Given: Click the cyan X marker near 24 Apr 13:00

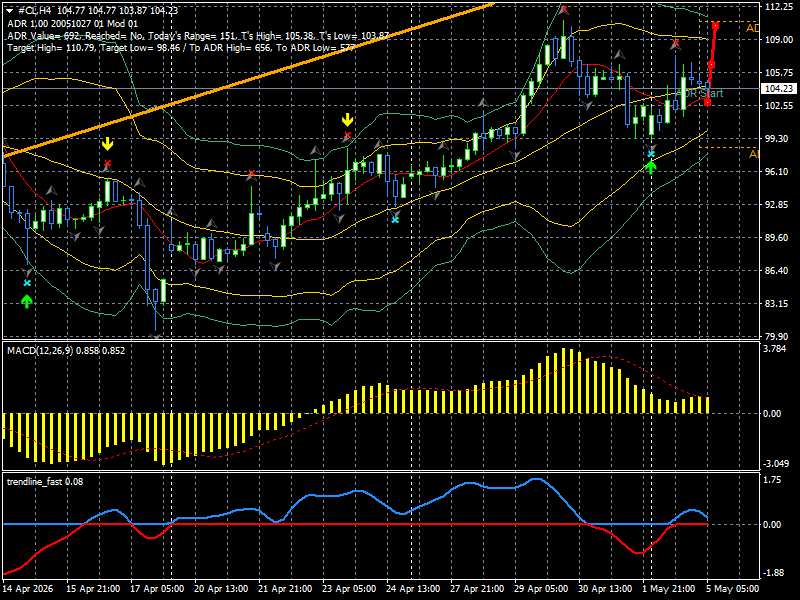Looking at the screenshot, I should 395,220.
